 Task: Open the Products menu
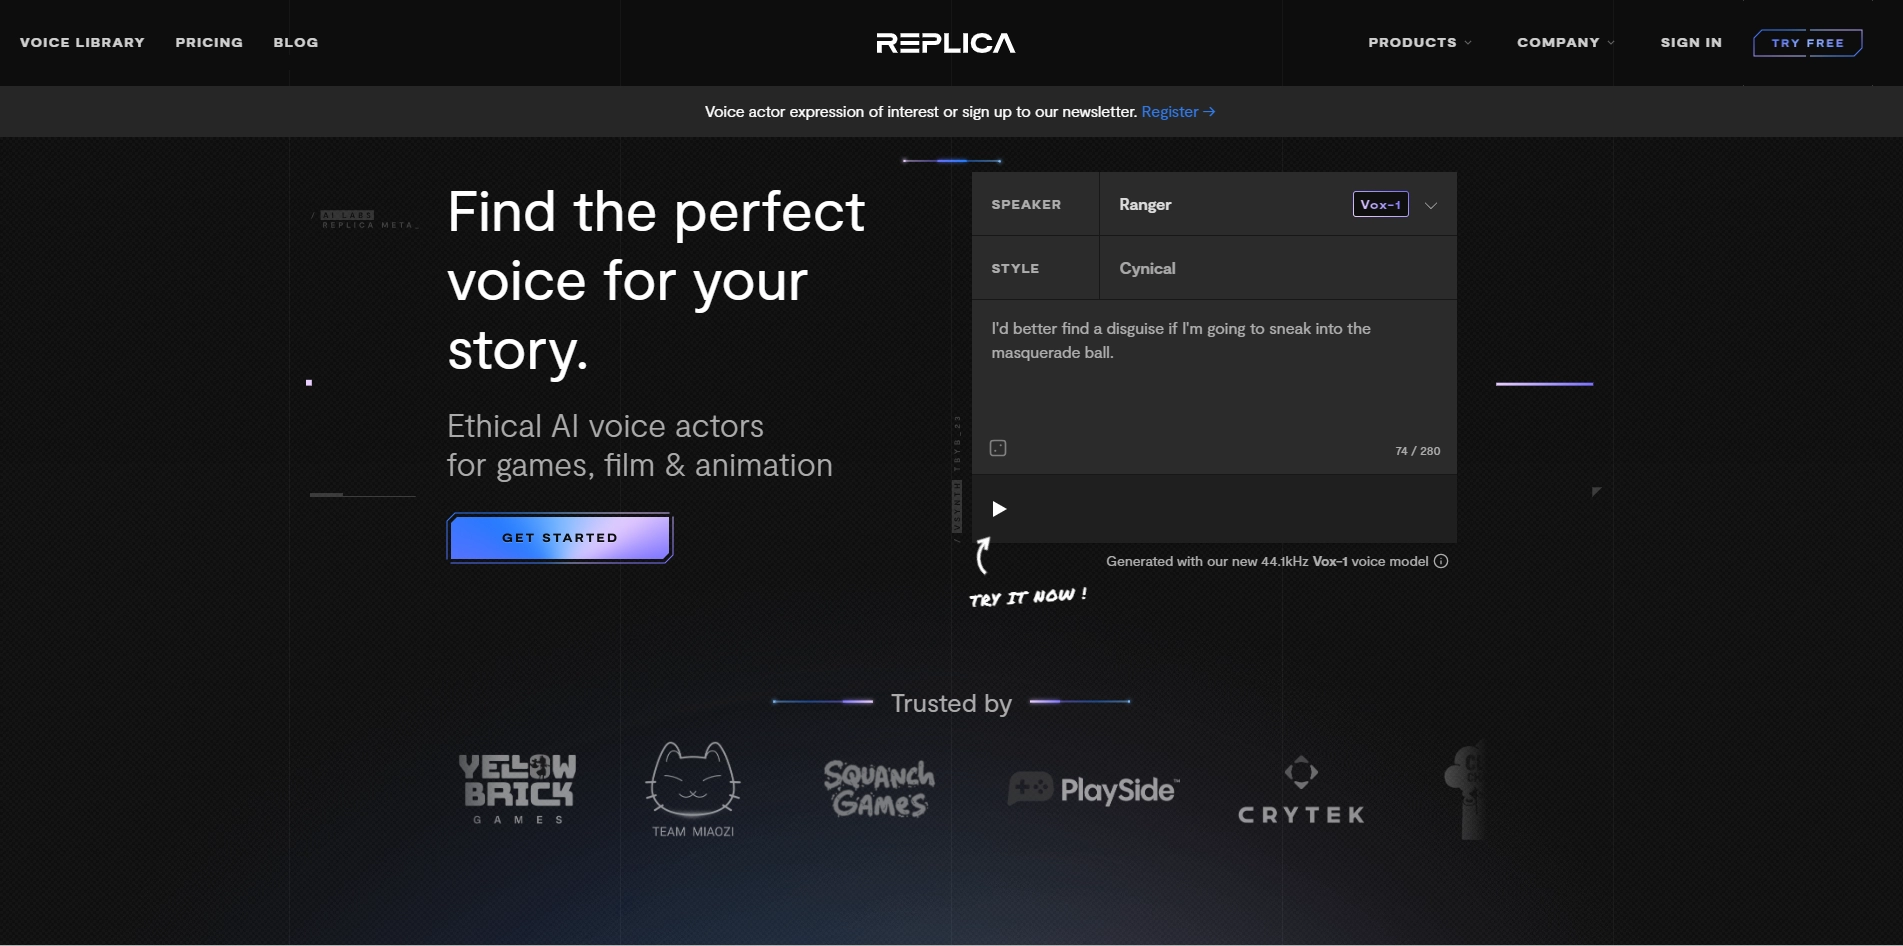pyautogui.click(x=1419, y=42)
